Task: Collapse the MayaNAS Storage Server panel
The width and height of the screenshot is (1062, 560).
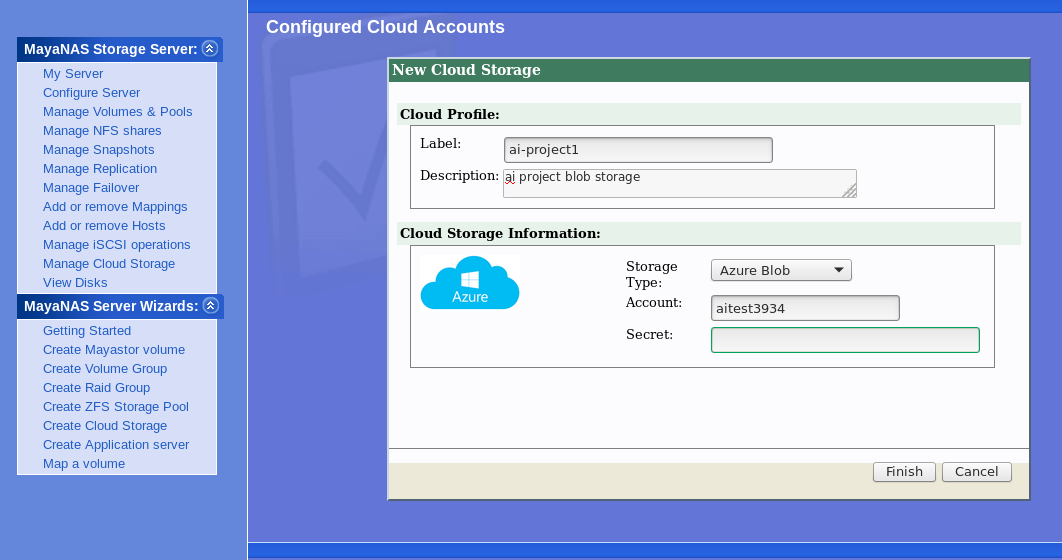Action: 209,48
